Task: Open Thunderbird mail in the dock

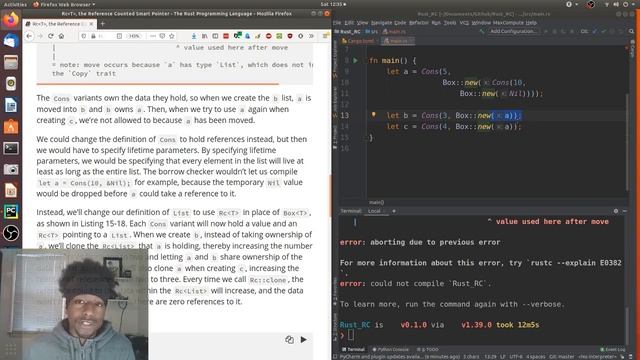Action: [11, 41]
